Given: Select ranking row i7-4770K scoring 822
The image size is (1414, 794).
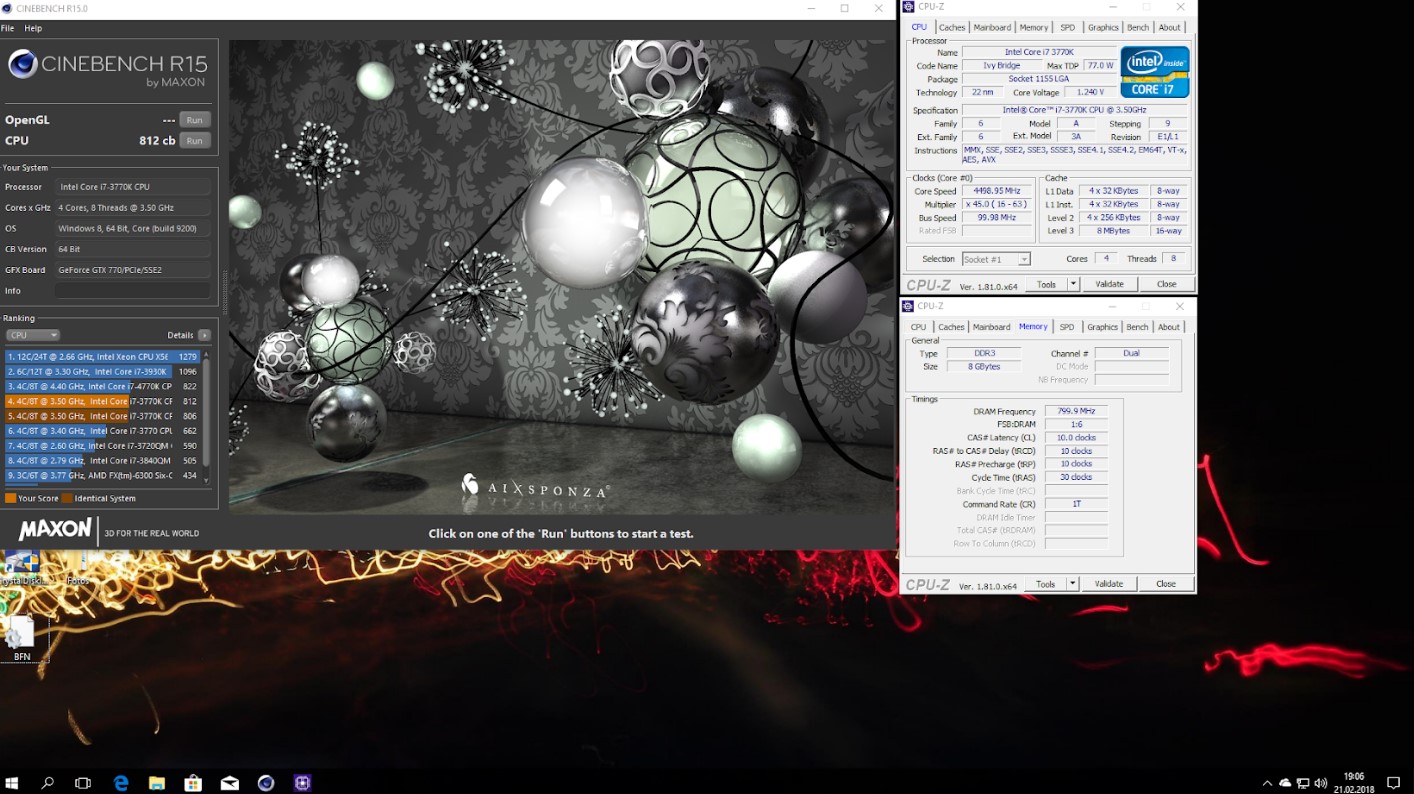Looking at the screenshot, I should [102, 386].
